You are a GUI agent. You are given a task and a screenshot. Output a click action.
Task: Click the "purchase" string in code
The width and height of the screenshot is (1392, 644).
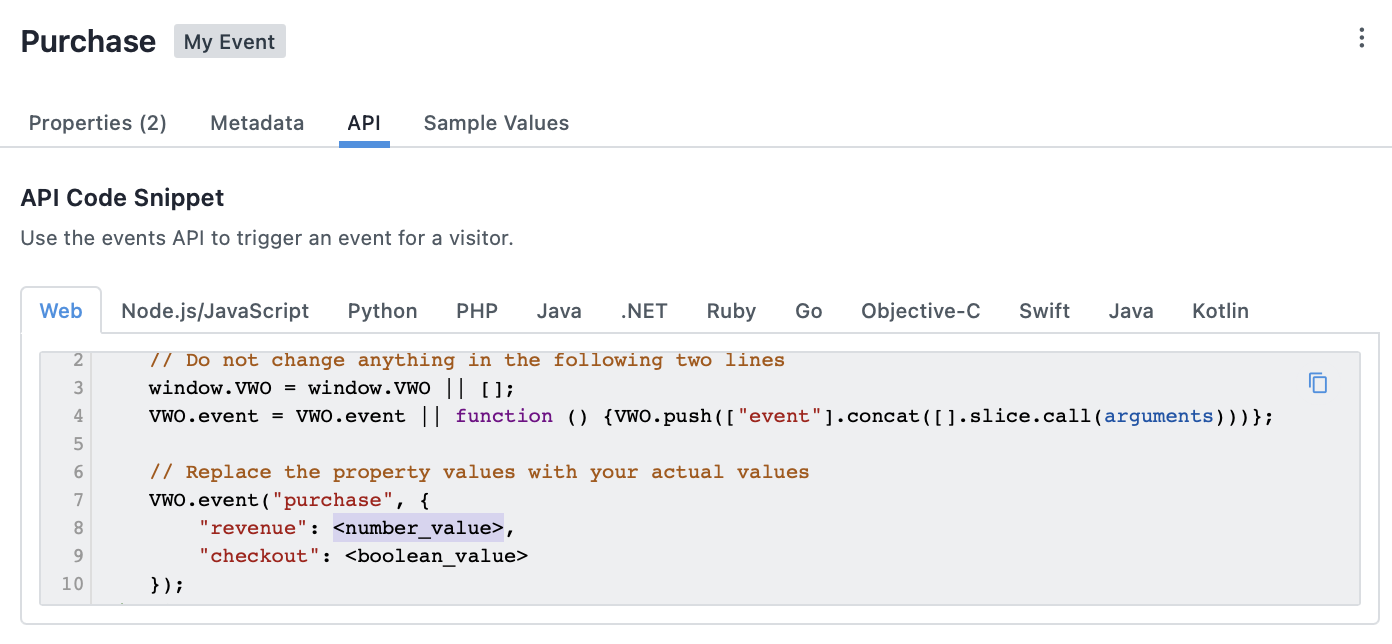[333, 499]
